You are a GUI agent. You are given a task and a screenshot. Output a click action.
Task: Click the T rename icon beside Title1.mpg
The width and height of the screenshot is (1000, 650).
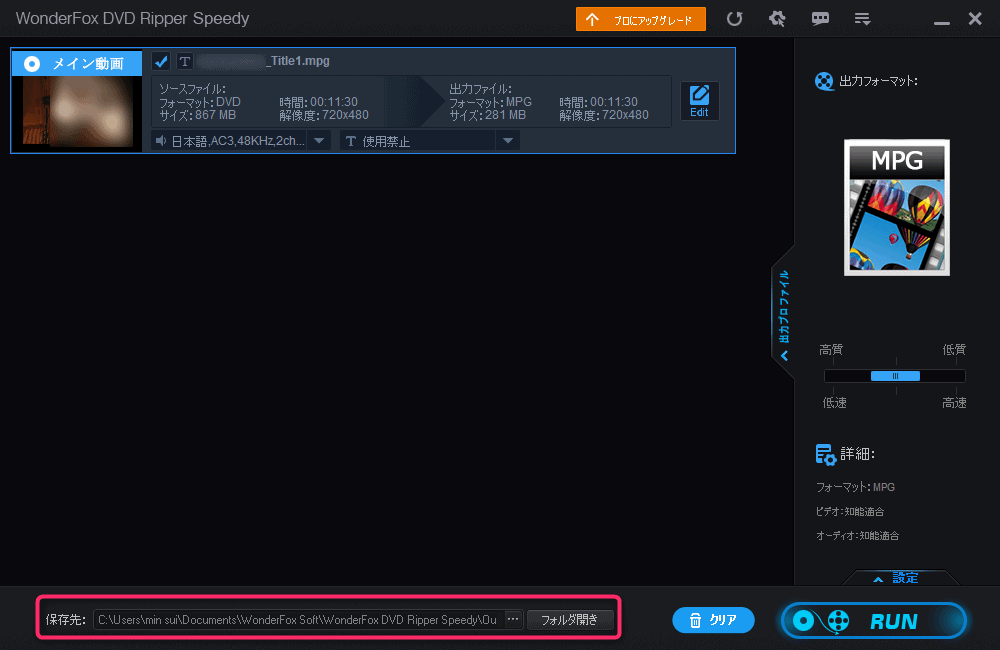coord(185,62)
